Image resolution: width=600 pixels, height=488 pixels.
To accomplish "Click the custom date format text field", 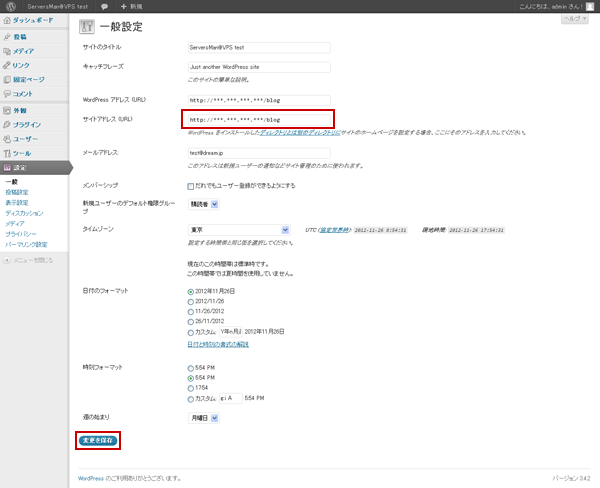I will click(x=231, y=332).
